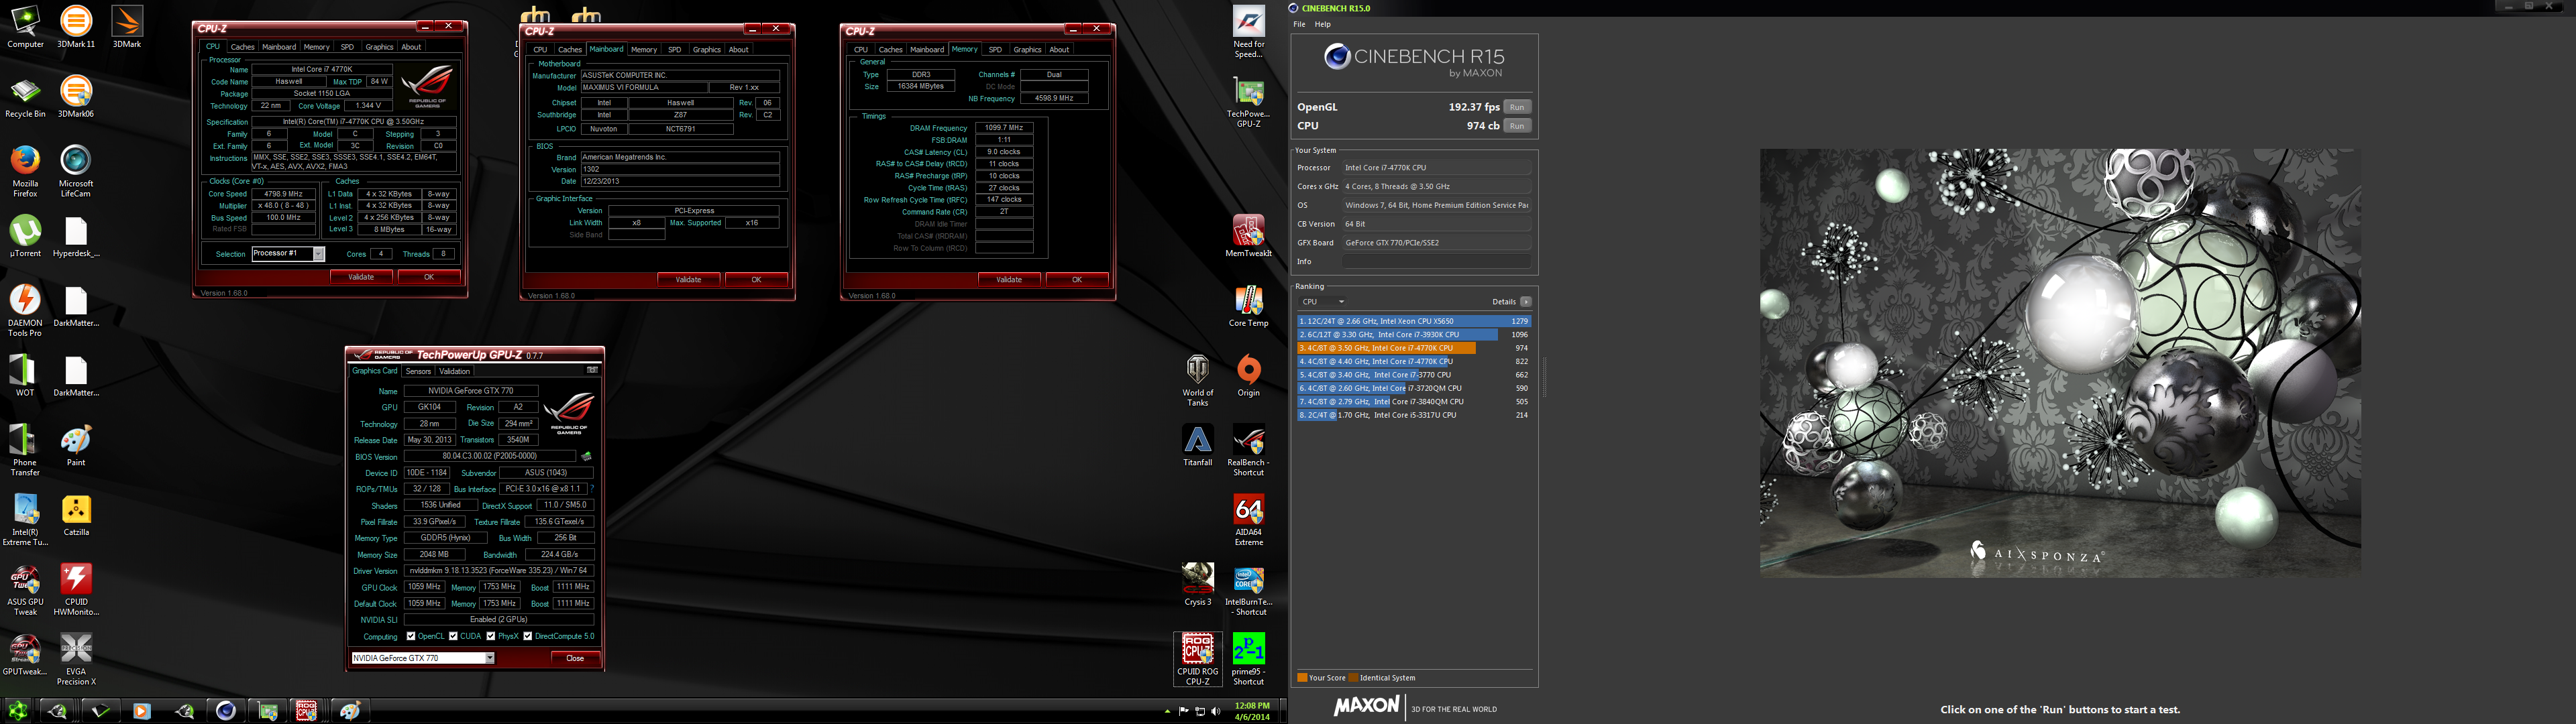Open Cinebench File menu
This screenshot has width=2576, height=724.
click(1299, 24)
